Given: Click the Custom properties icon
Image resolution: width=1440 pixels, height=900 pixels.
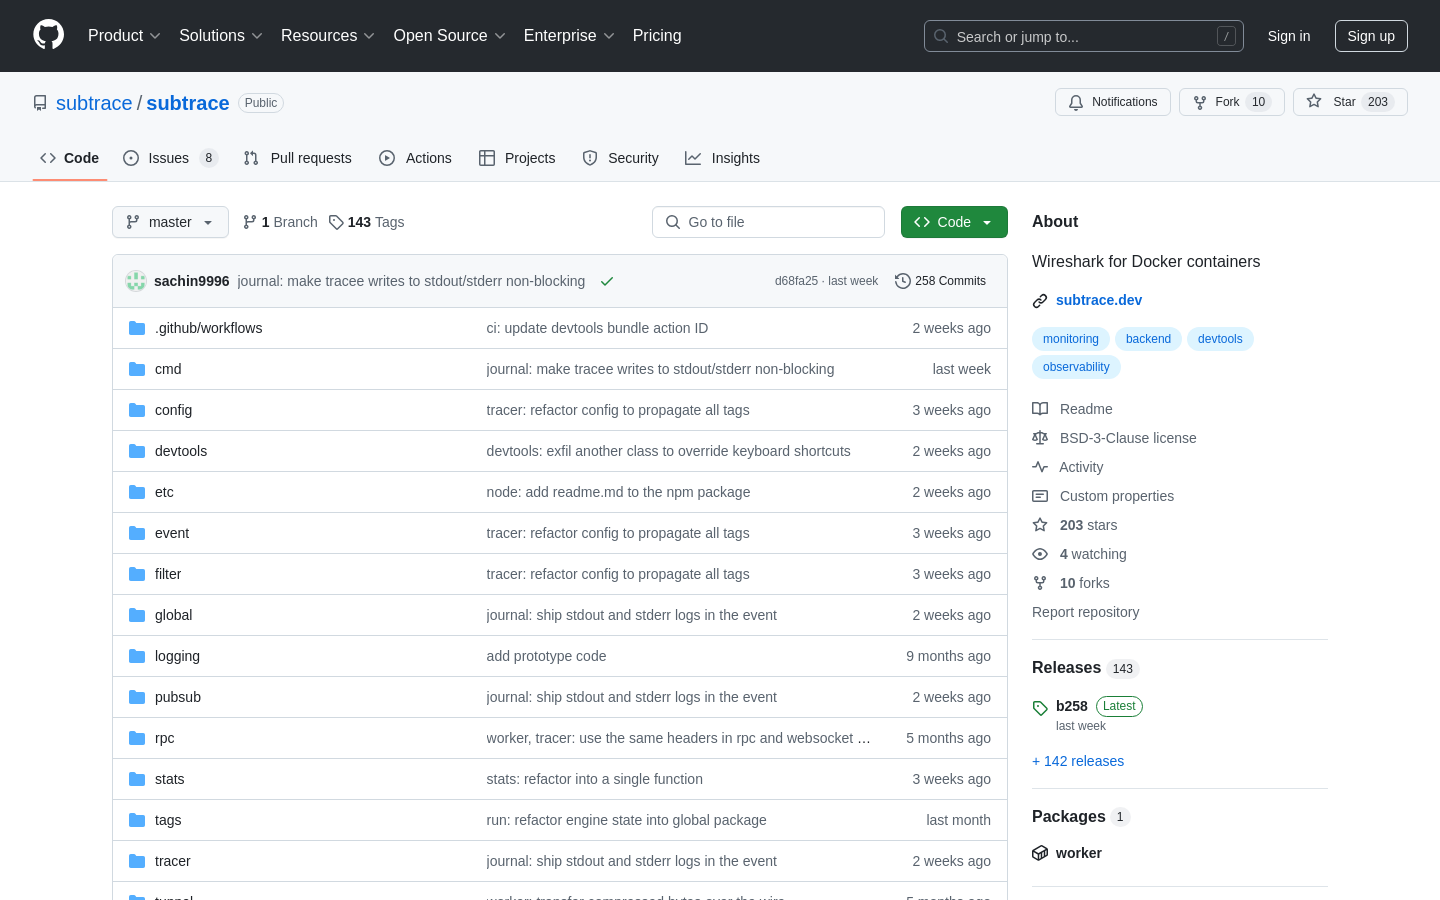Looking at the screenshot, I should tap(1040, 496).
